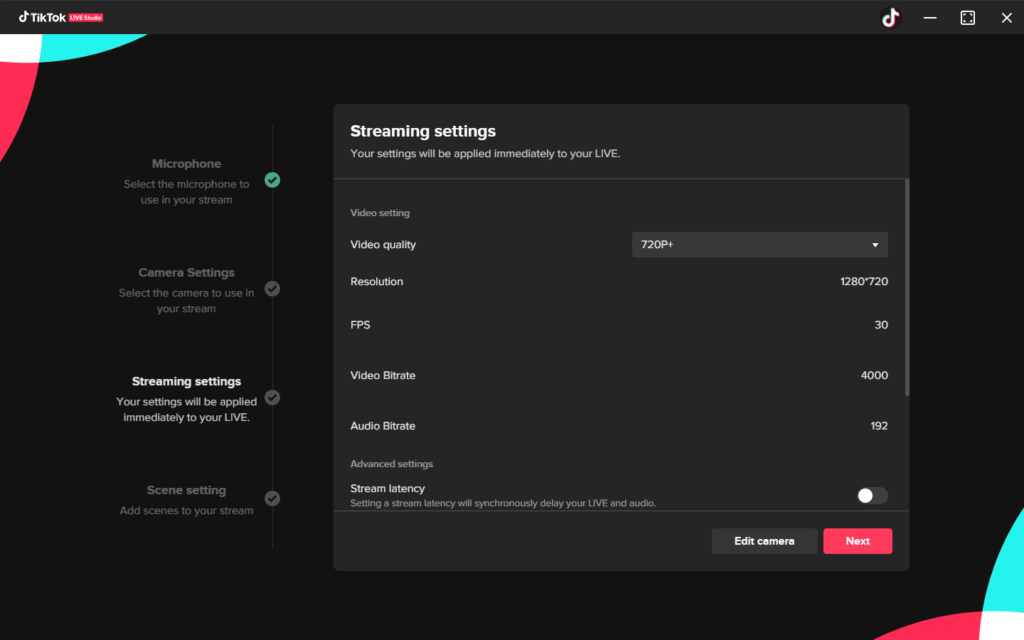The height and width of the screenshot is (640, 1024).
Task: Switch to the Camera Settings step
Action: (x=186, y=273)
